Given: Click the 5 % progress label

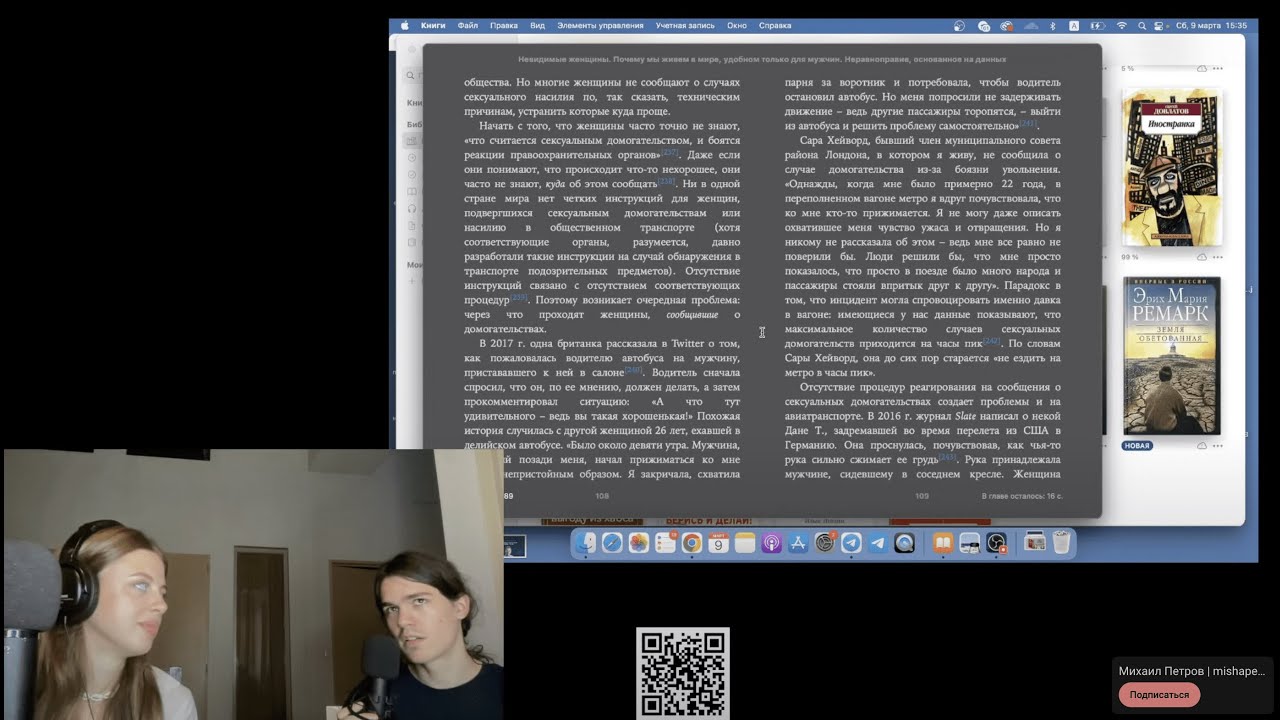Looking at the screenshot, I should pos(1128,69).
